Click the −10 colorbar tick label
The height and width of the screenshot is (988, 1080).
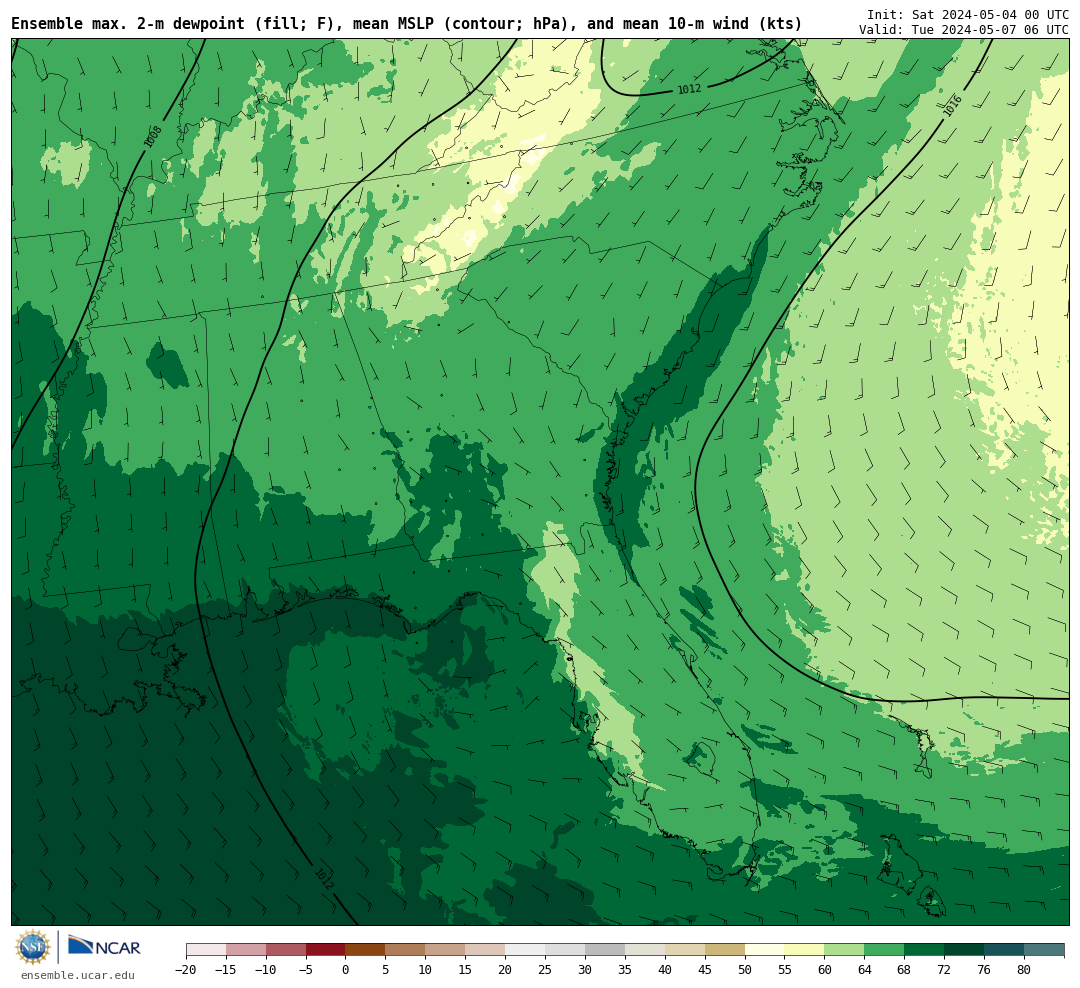(266, 969)
